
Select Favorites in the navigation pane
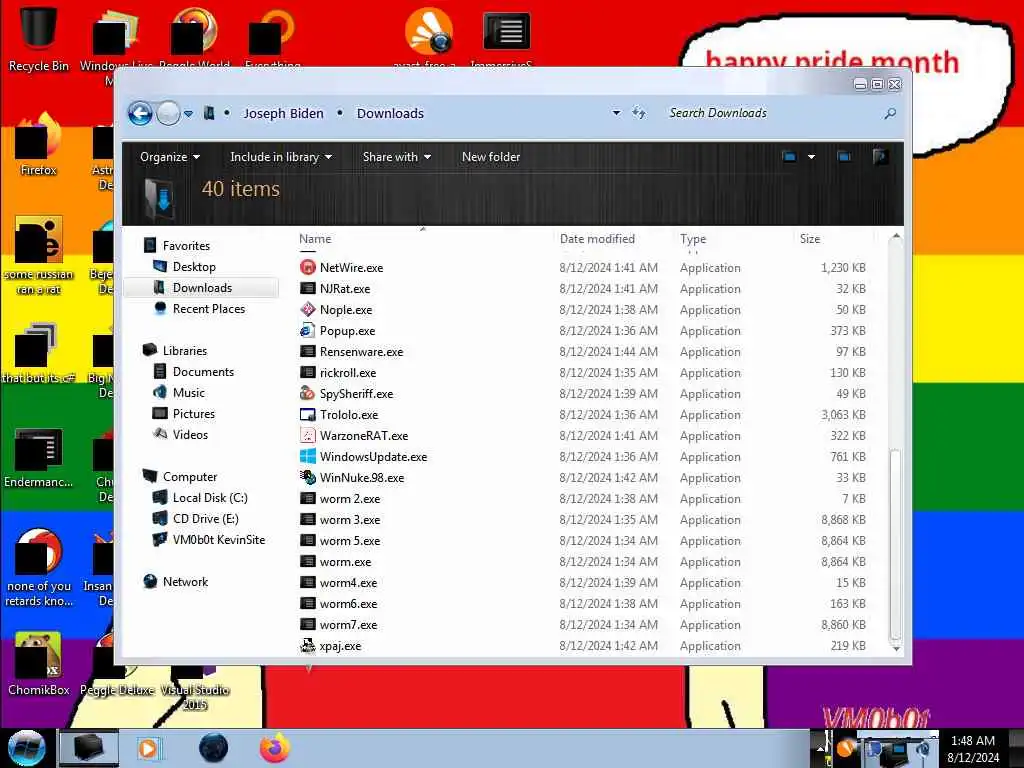click(x=186, y=246)
